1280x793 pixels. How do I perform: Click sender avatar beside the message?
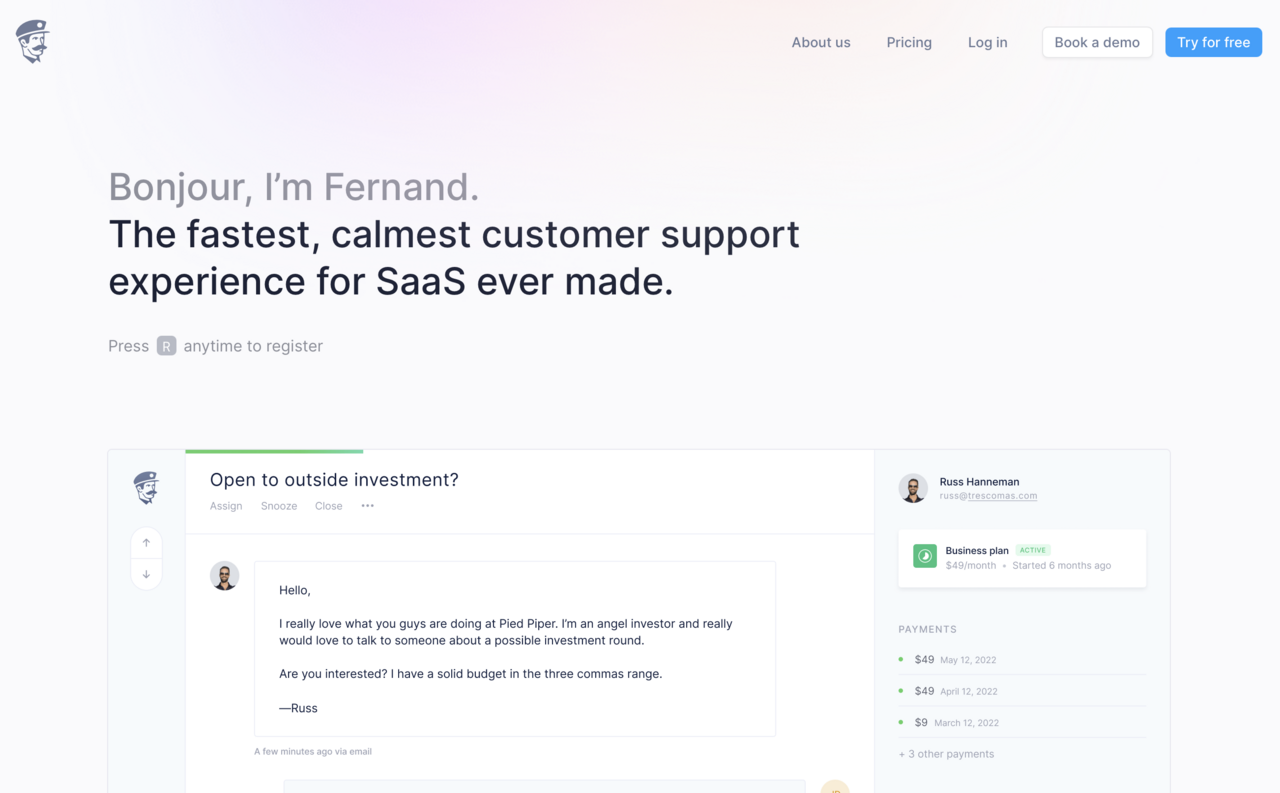[225, 576]
